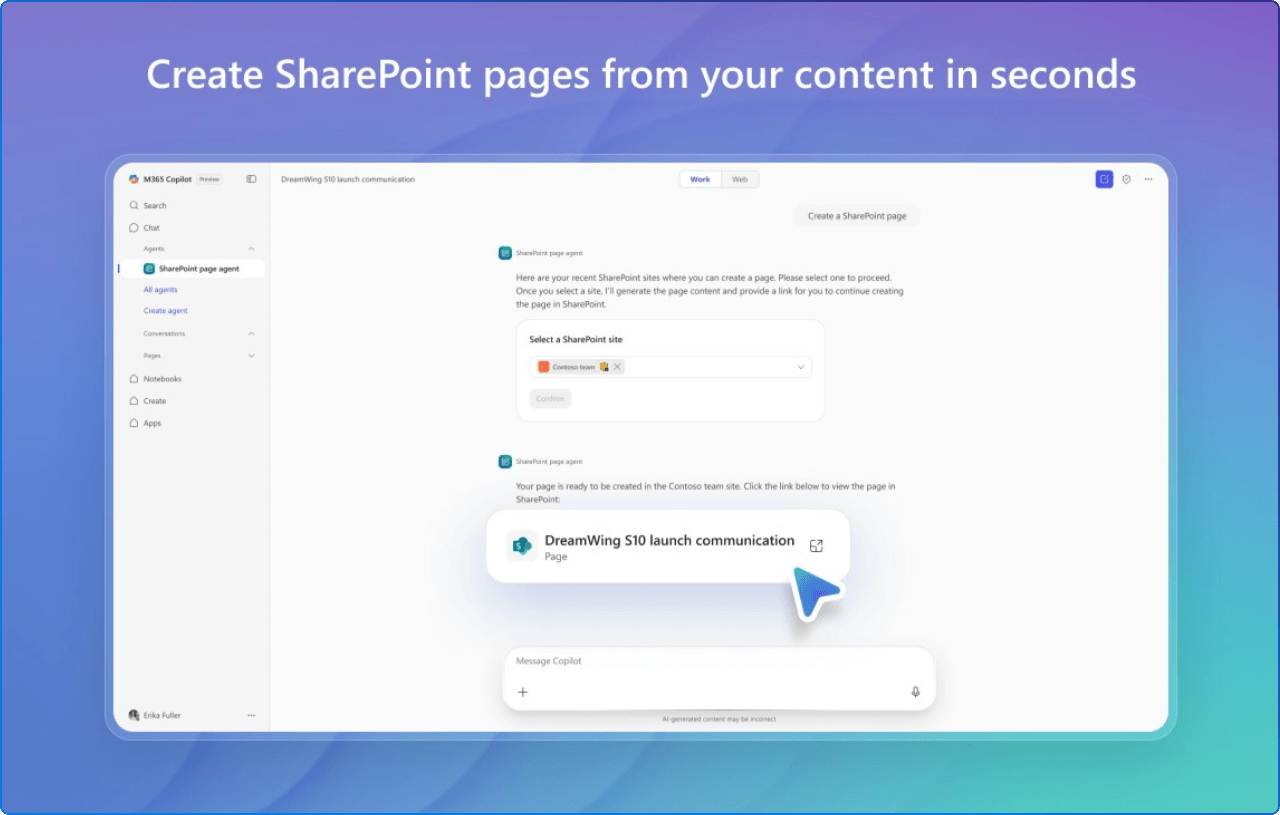The width and height of the screenshot is (1280, 815).
Task: Switch to Web grounding mode
Action: tap(740, 179)
